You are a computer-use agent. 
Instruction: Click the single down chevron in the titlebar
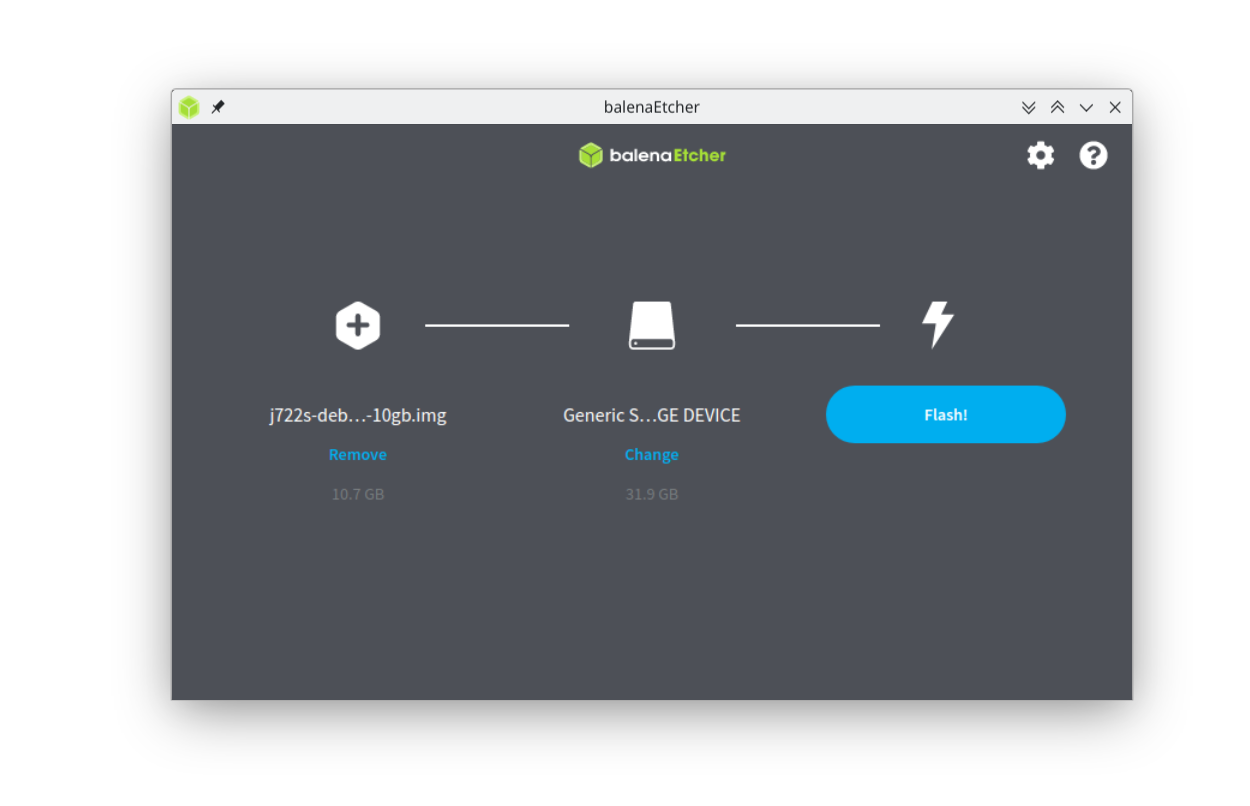point(1086,107)
